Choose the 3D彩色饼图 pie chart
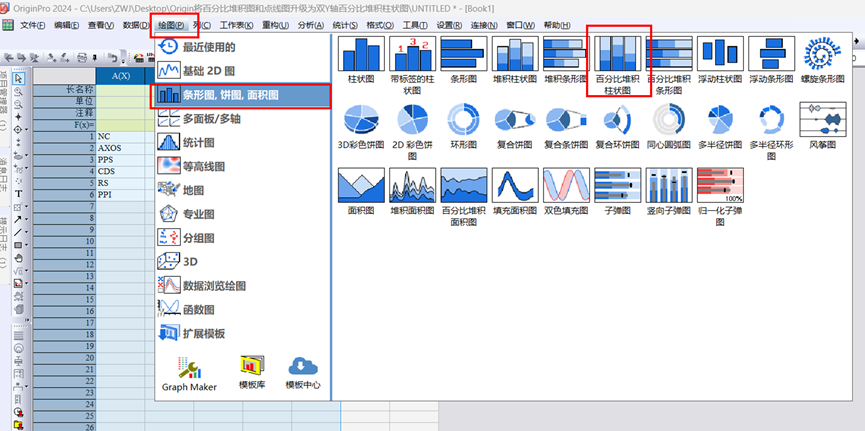Image resolution: width=865 pixels, height=431 pixels. (361, 126)
